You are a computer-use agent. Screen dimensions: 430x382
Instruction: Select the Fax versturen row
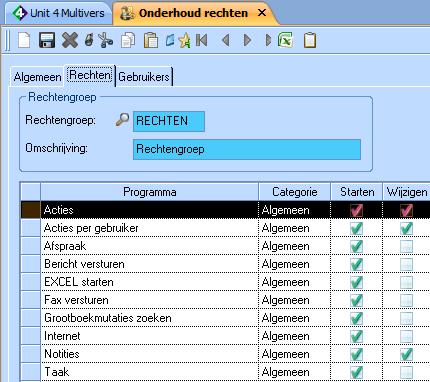225,300
